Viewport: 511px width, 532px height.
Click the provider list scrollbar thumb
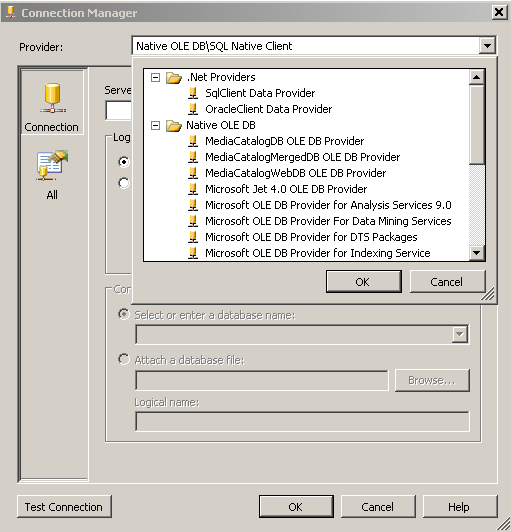(477, 125)
